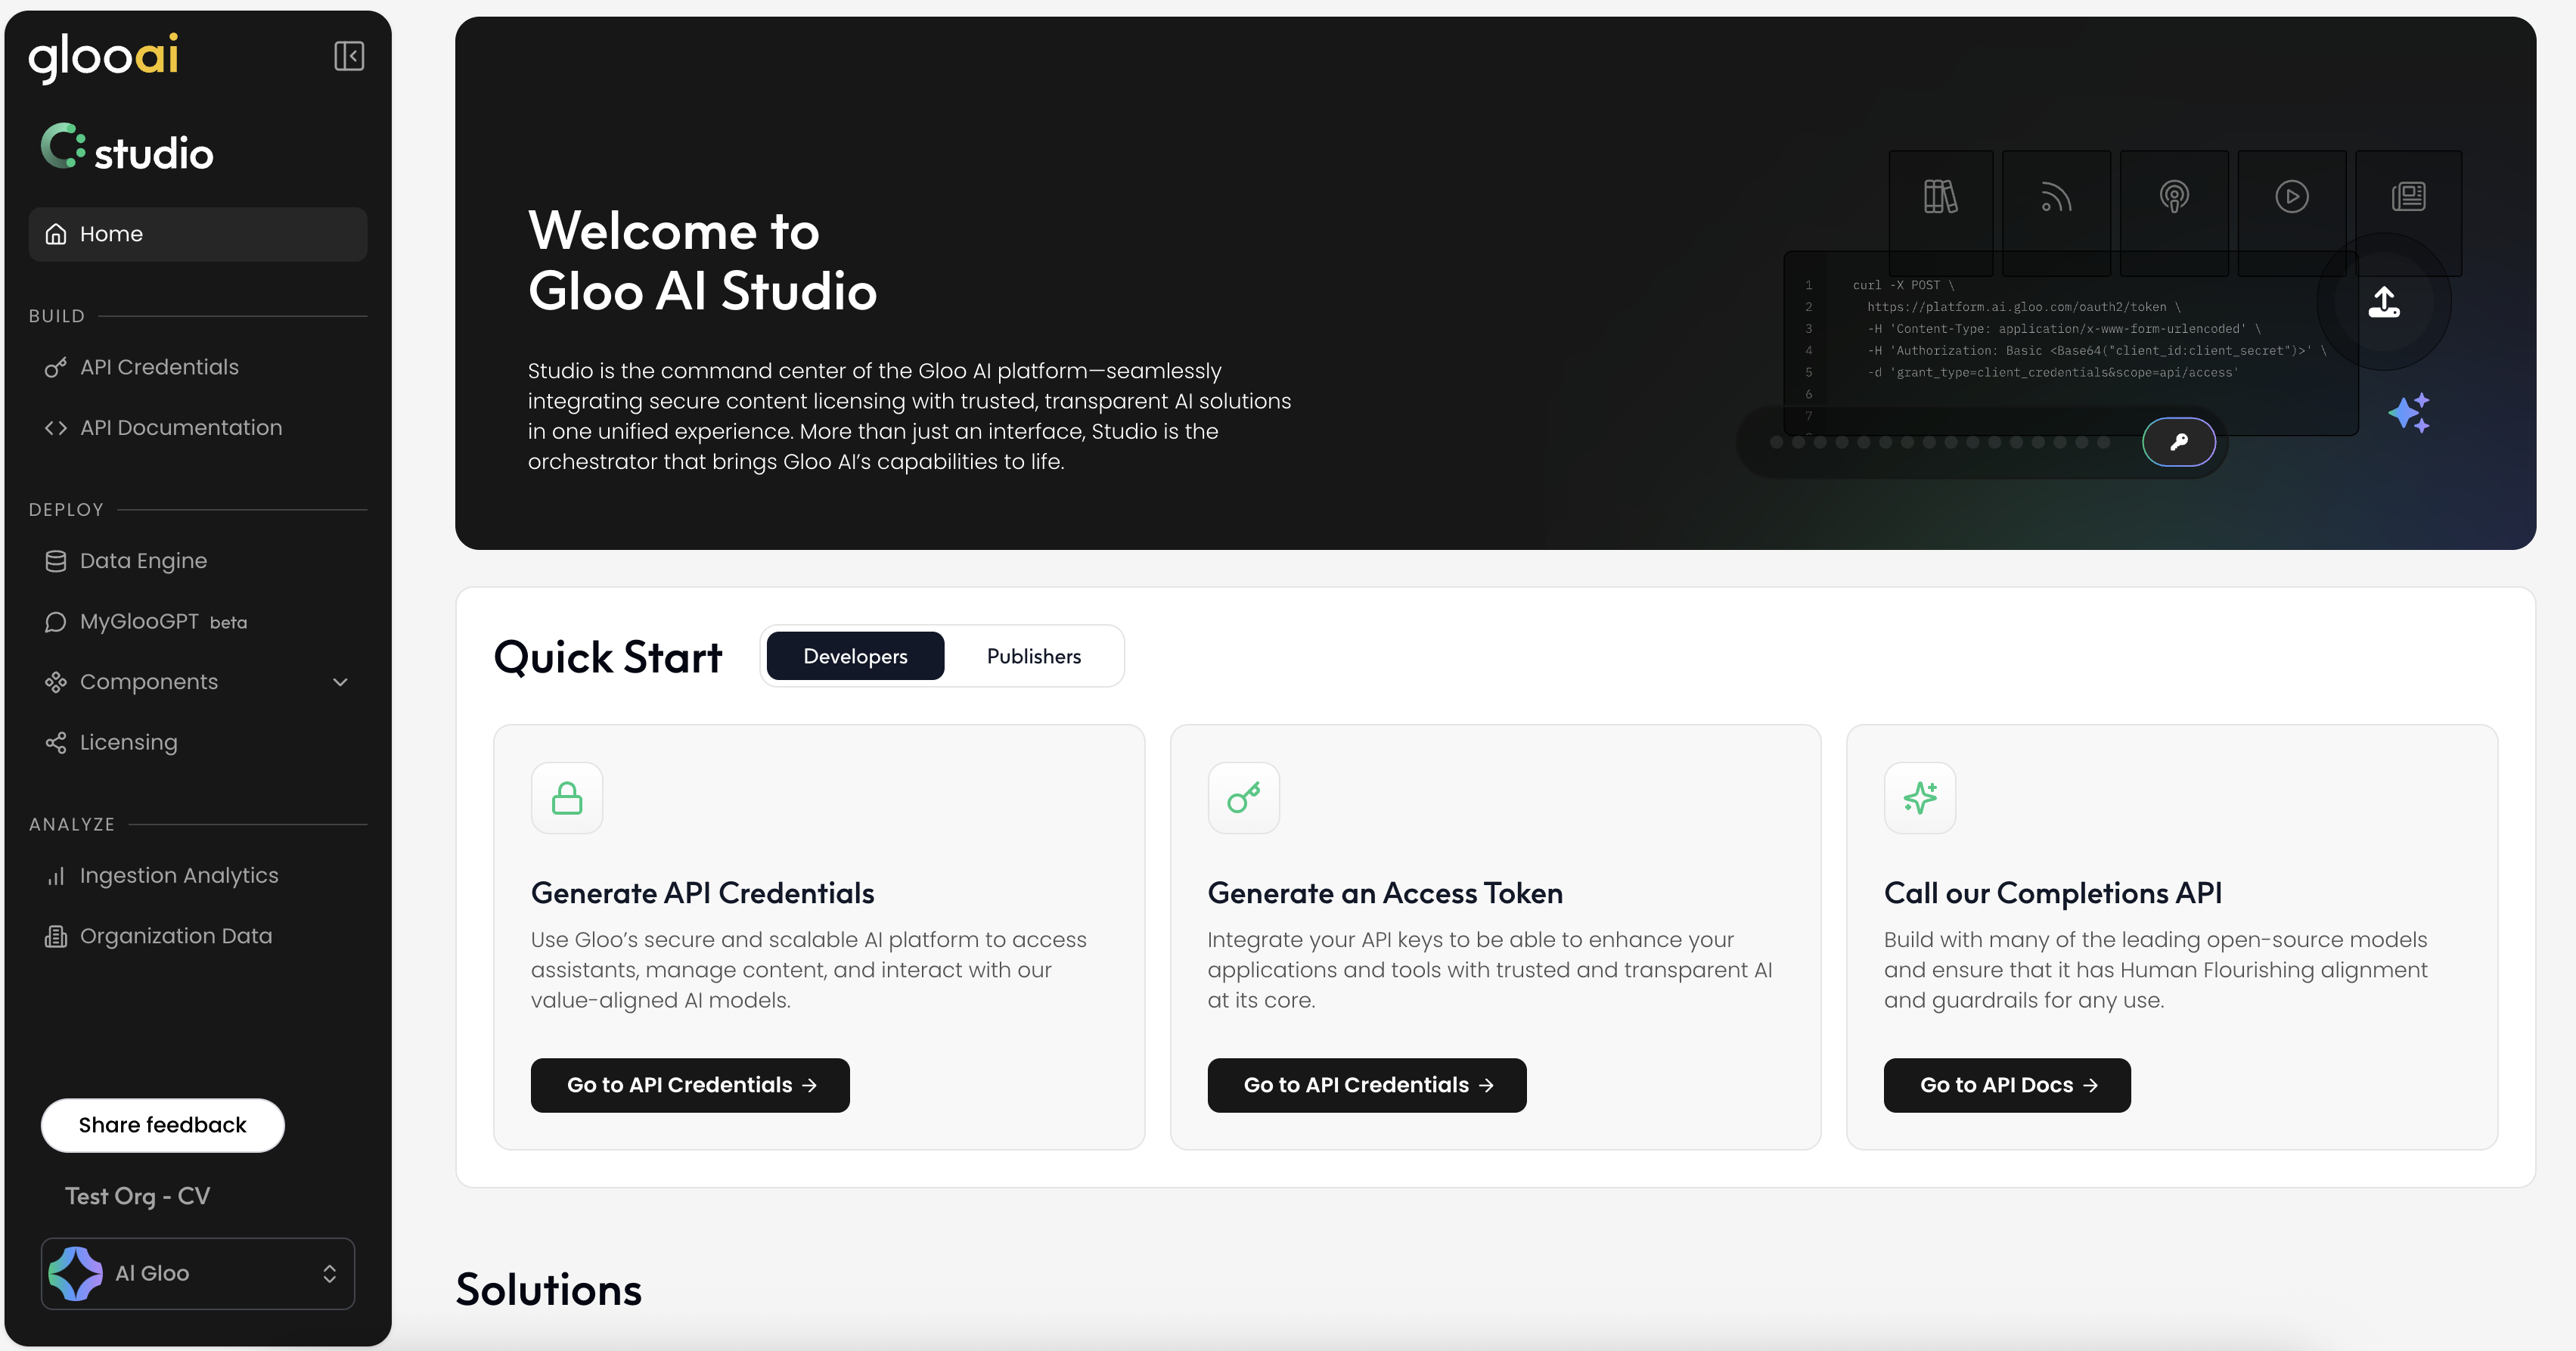Click the Generate an Access Token heading
Viewport: 2576px width, 1351px height.
tap(1385, 893)
